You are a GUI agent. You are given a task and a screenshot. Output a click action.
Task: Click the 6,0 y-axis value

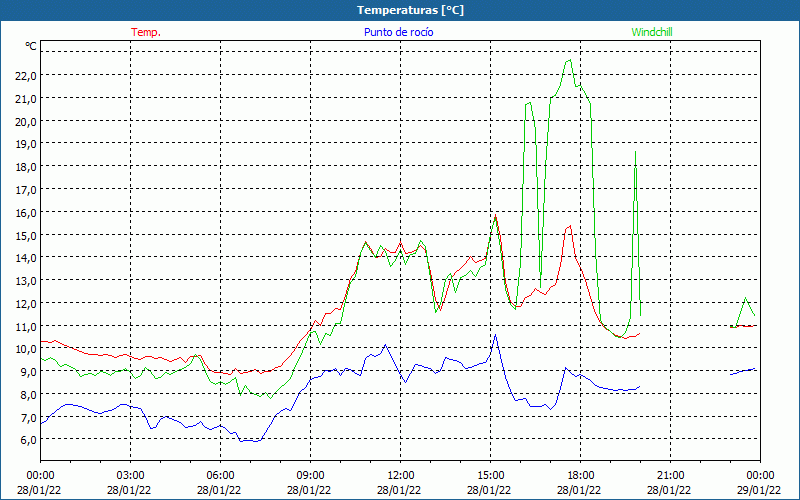pyautogui.click(x=29, y=440)
